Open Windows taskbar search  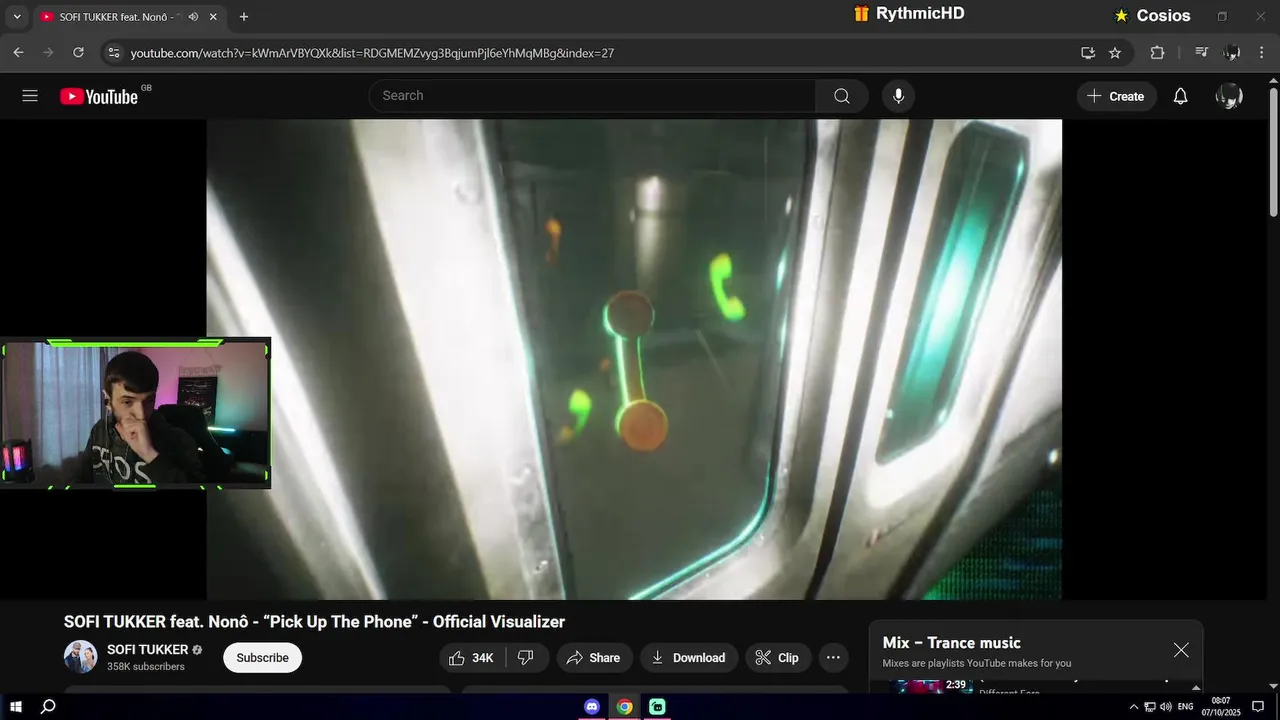48,707
